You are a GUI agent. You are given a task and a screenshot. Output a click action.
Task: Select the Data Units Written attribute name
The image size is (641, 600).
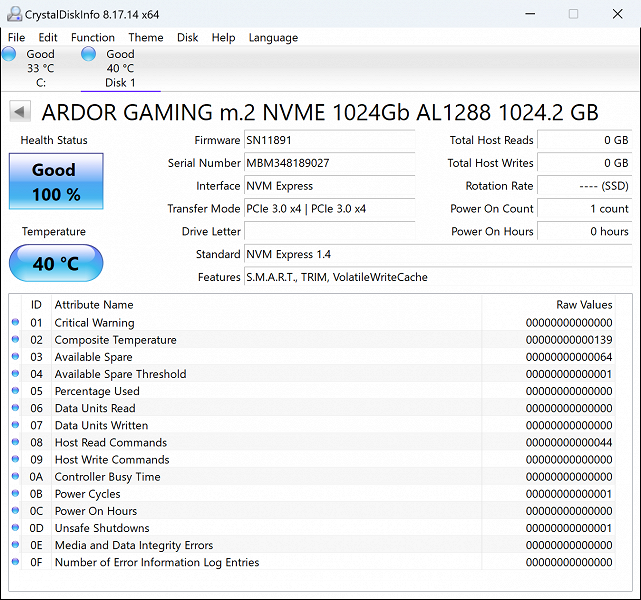pyautogui.click(x=101, y=425)
